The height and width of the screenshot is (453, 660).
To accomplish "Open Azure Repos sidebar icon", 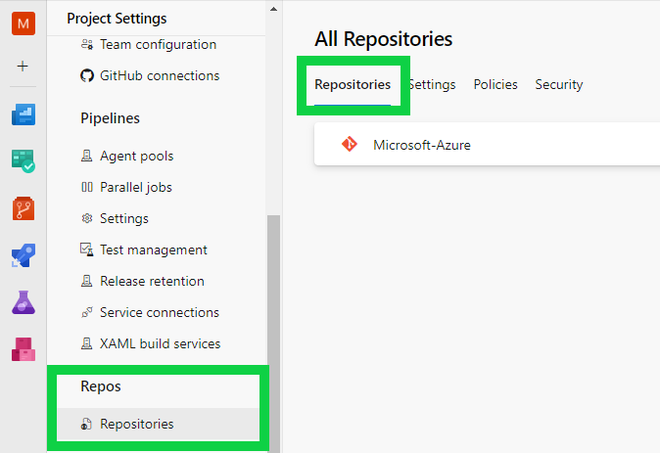I will (23, 208).
